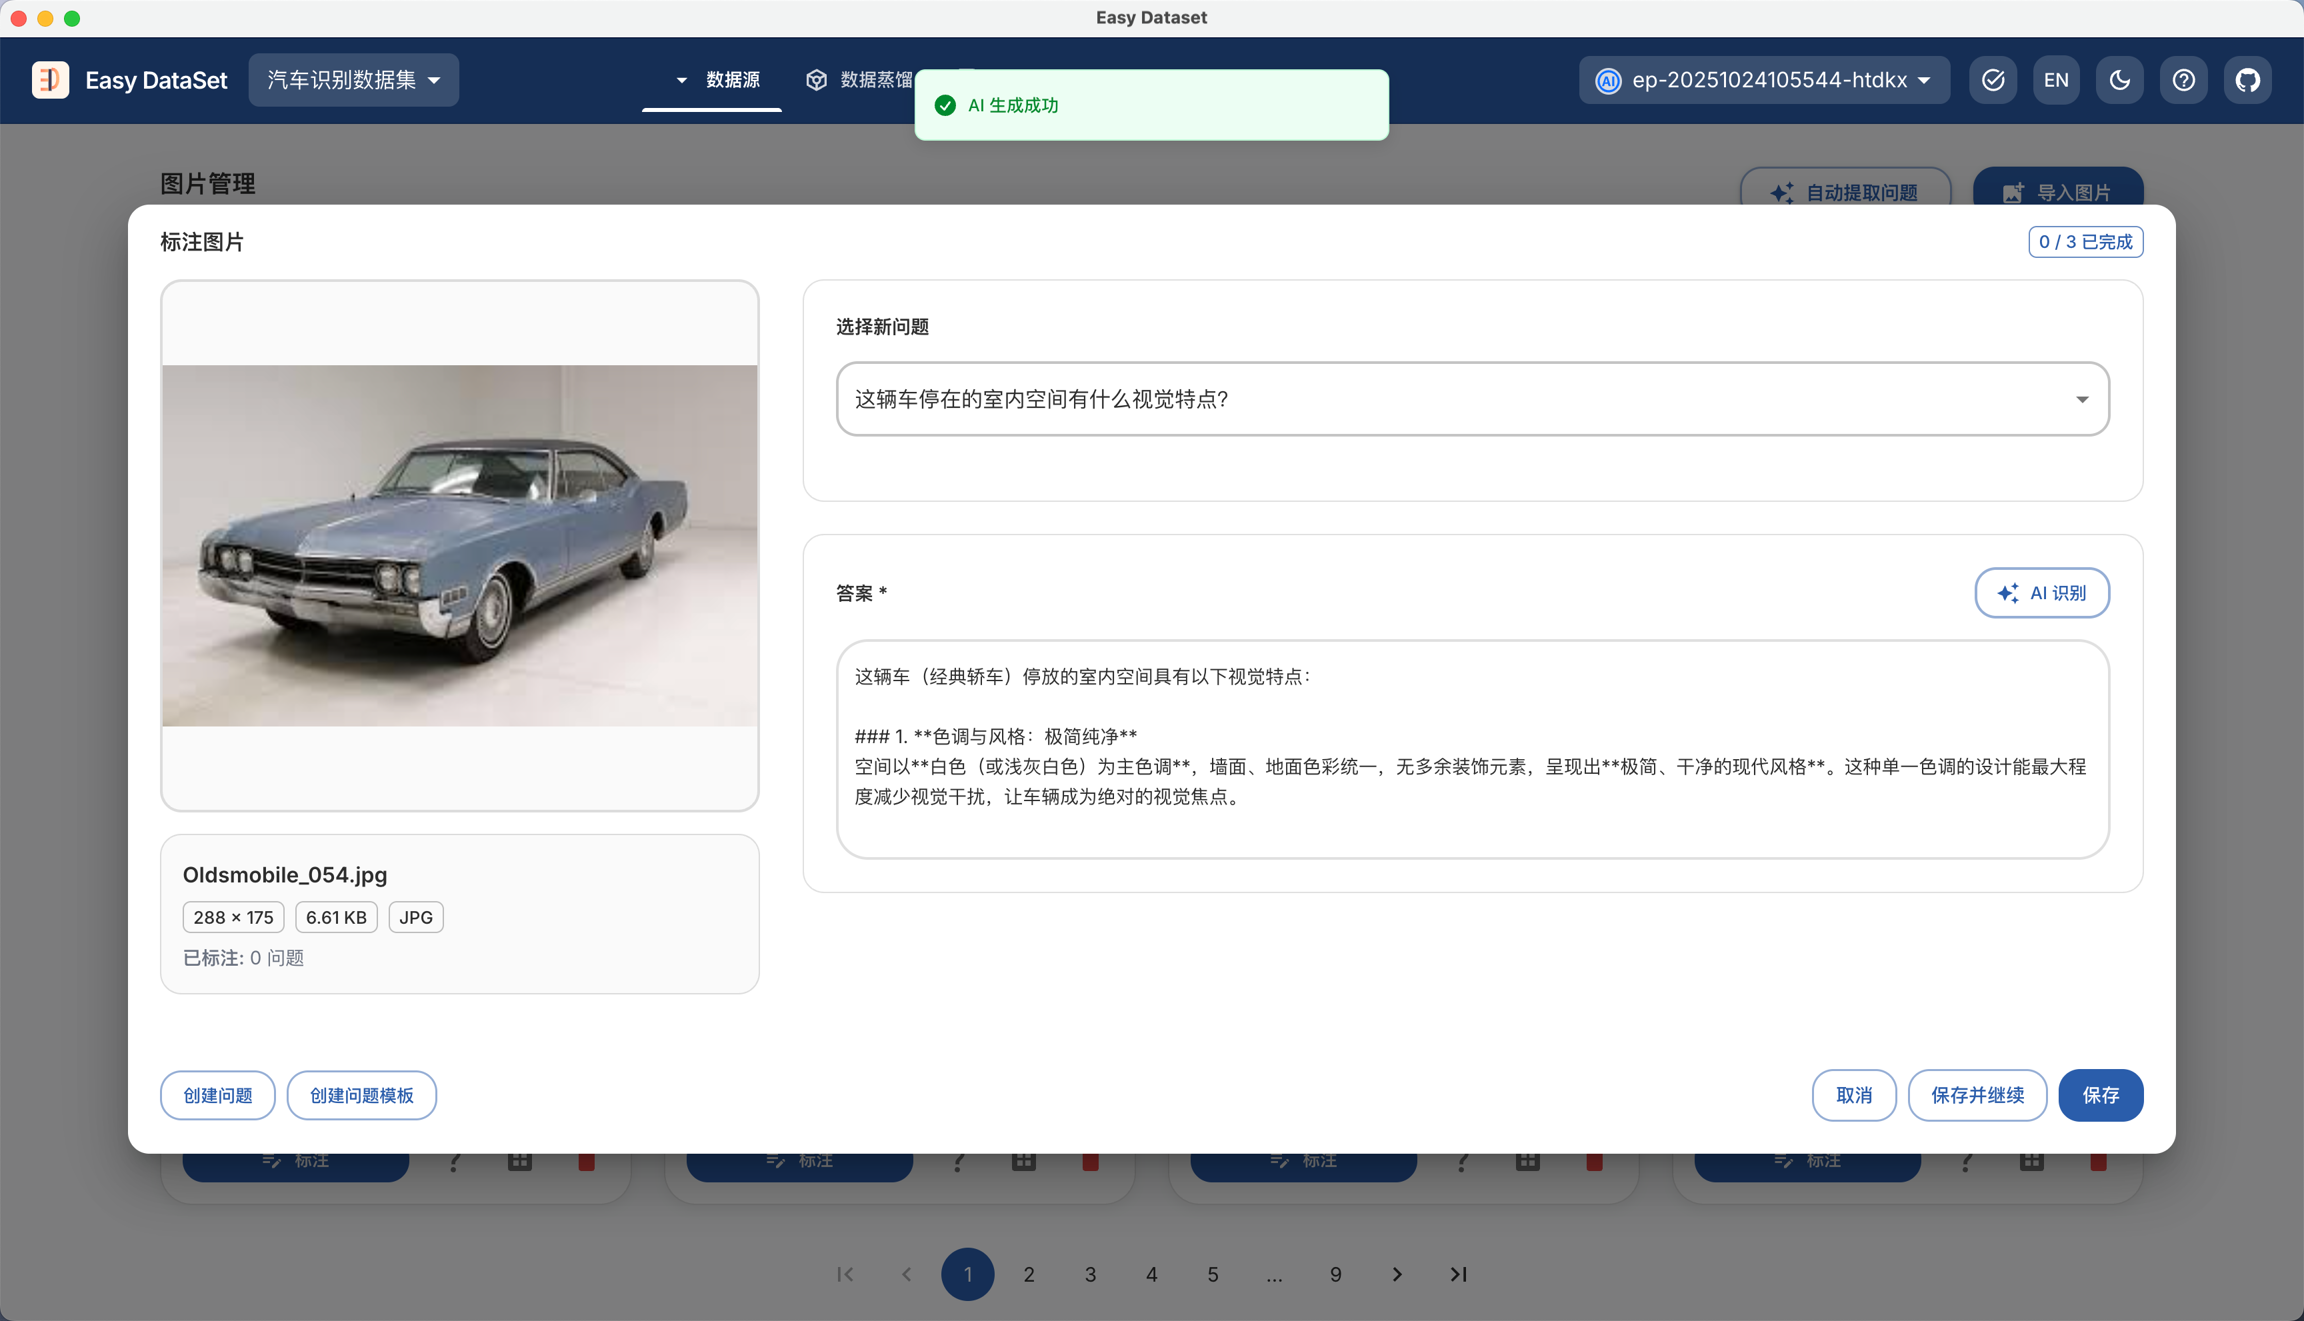Image resolution: width=2304 pixels, height=1321 pixels.
Task: Click the AI 识别 sparkle button
Action: (2041, 593)
